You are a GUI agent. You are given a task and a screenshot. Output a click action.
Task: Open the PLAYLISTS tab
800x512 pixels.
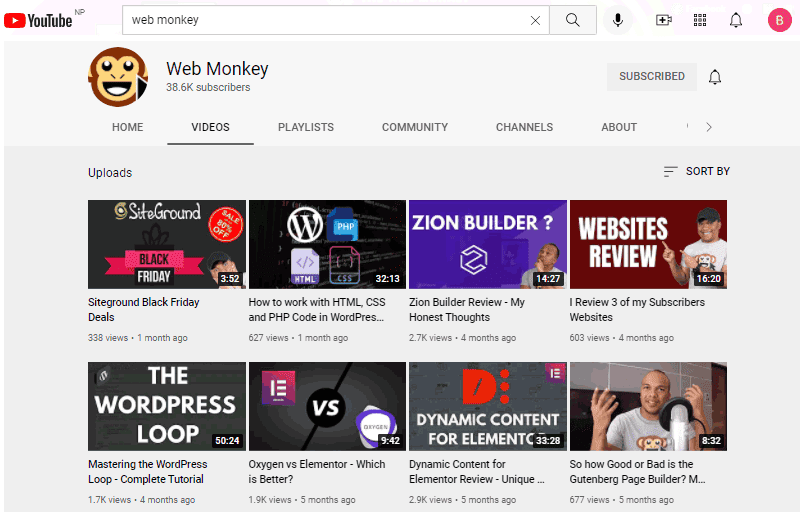(306, 127)
